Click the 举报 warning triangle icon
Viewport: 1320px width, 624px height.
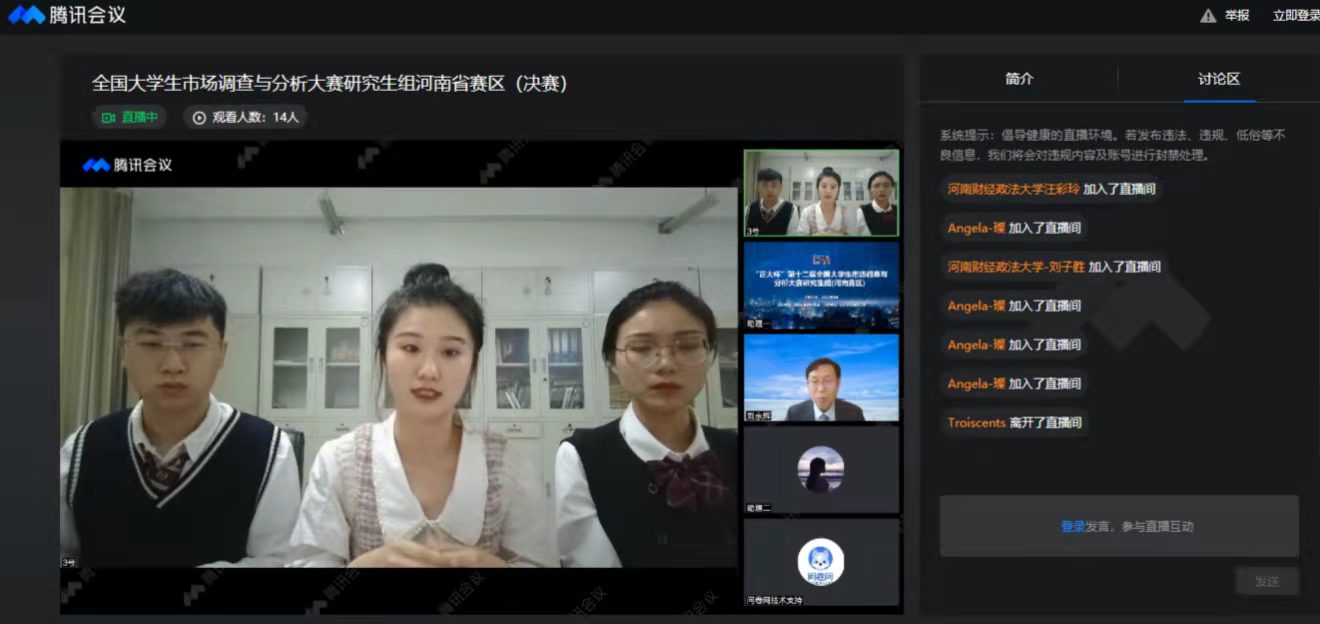[x=1208, y=16]
